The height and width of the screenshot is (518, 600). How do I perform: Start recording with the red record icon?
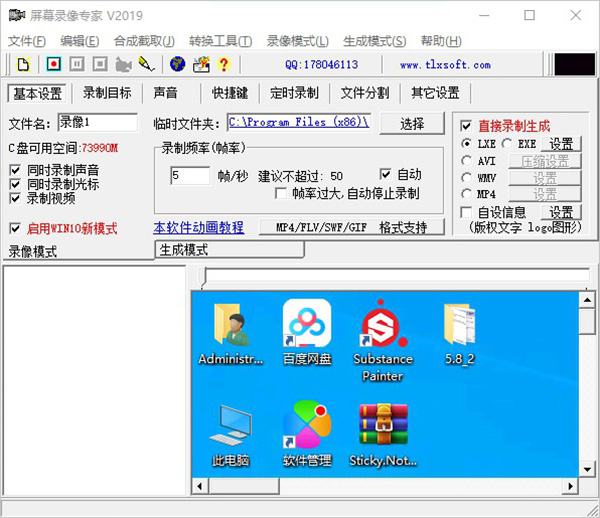point(52,65)
